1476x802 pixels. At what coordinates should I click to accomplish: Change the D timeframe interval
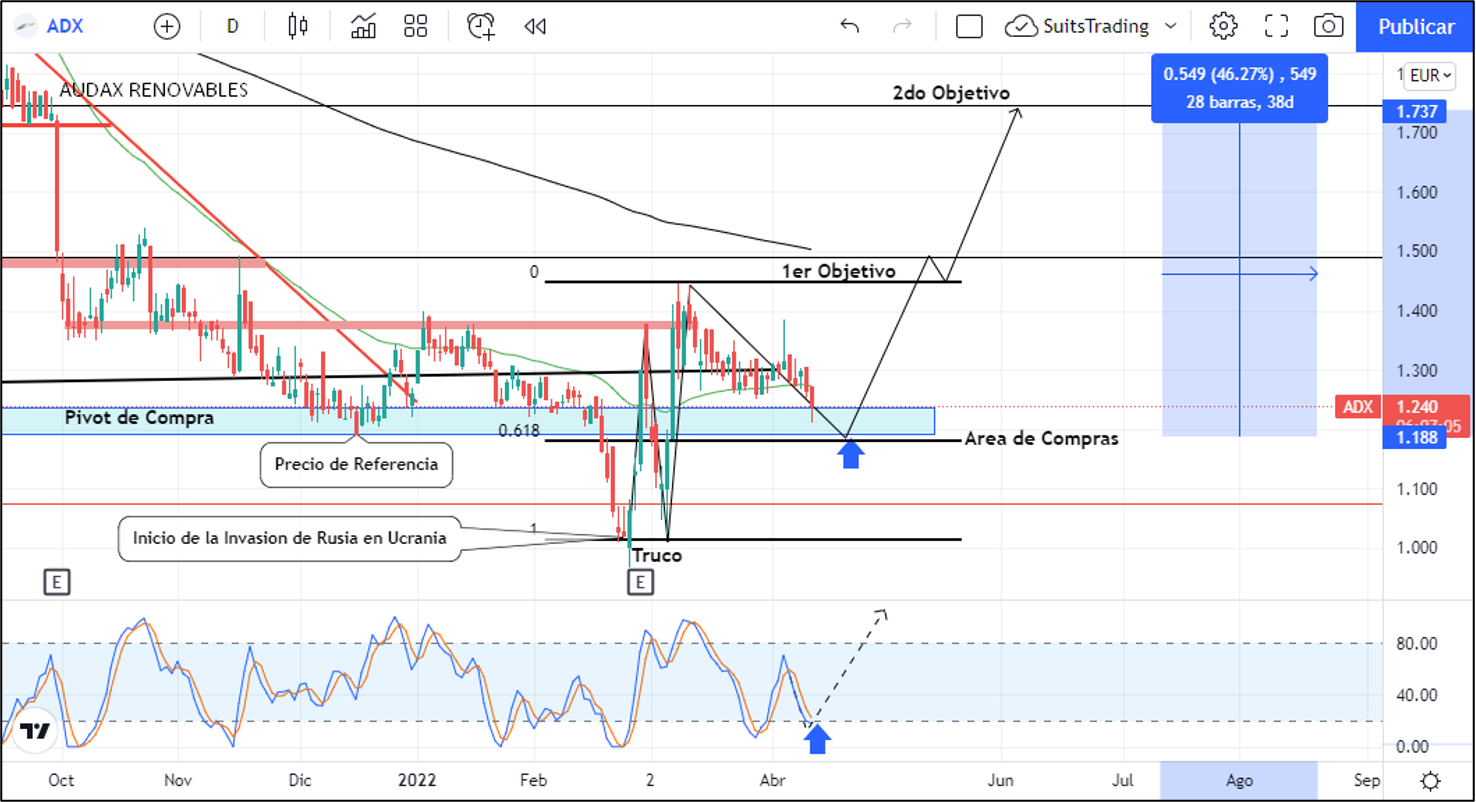232,27
